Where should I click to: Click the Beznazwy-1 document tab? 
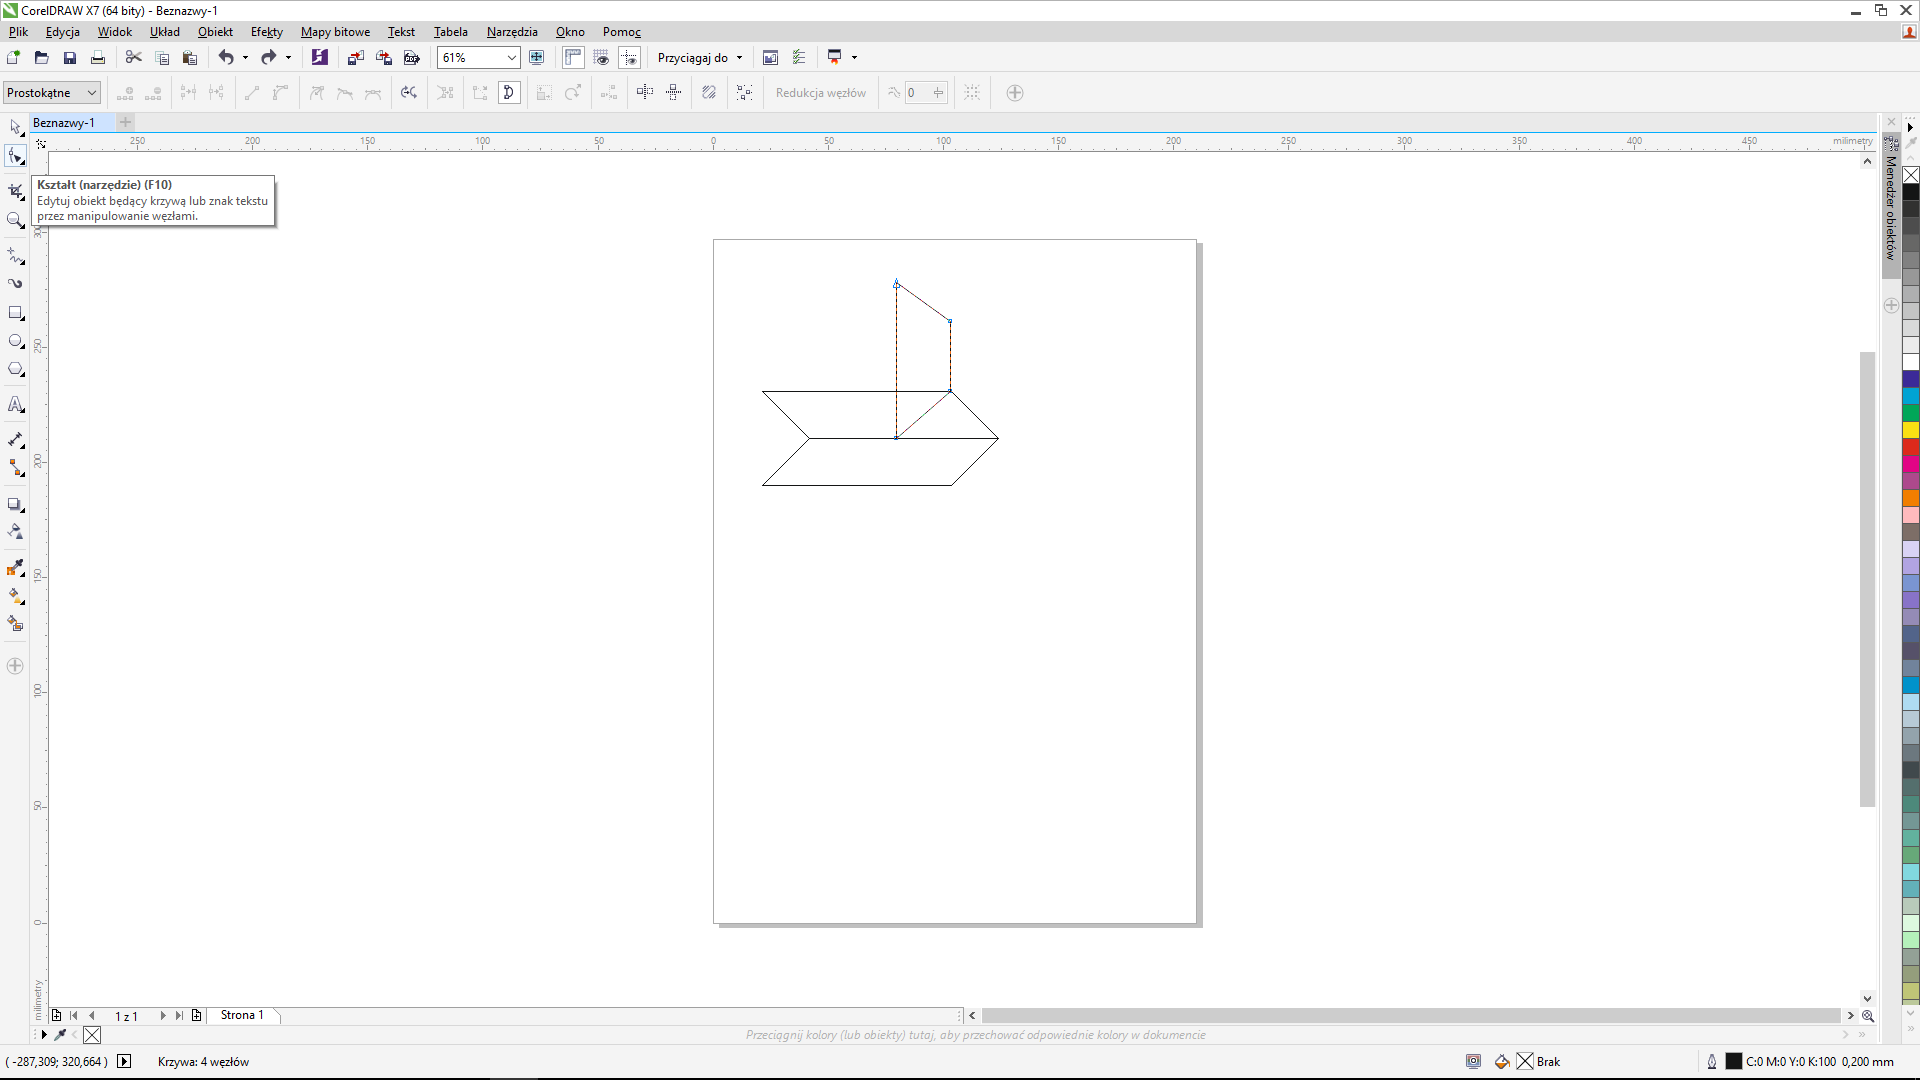pos(64,123)
